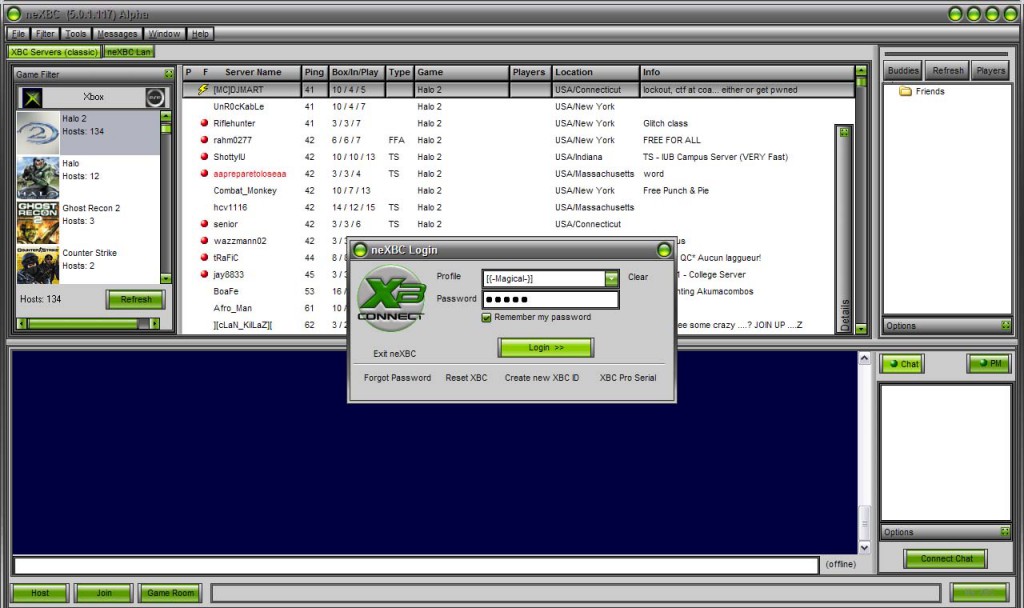Click the red dot next to wazzmann02

tap(204, 240)
